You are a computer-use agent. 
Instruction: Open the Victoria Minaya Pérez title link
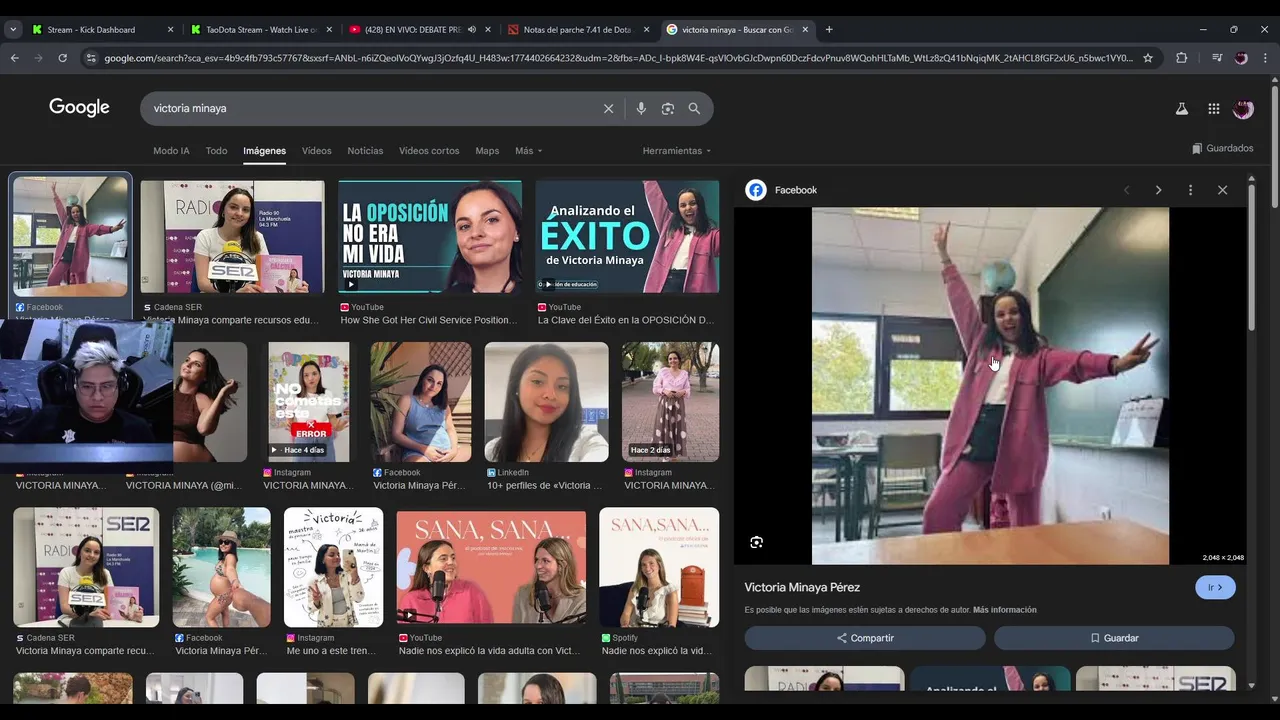802,587
